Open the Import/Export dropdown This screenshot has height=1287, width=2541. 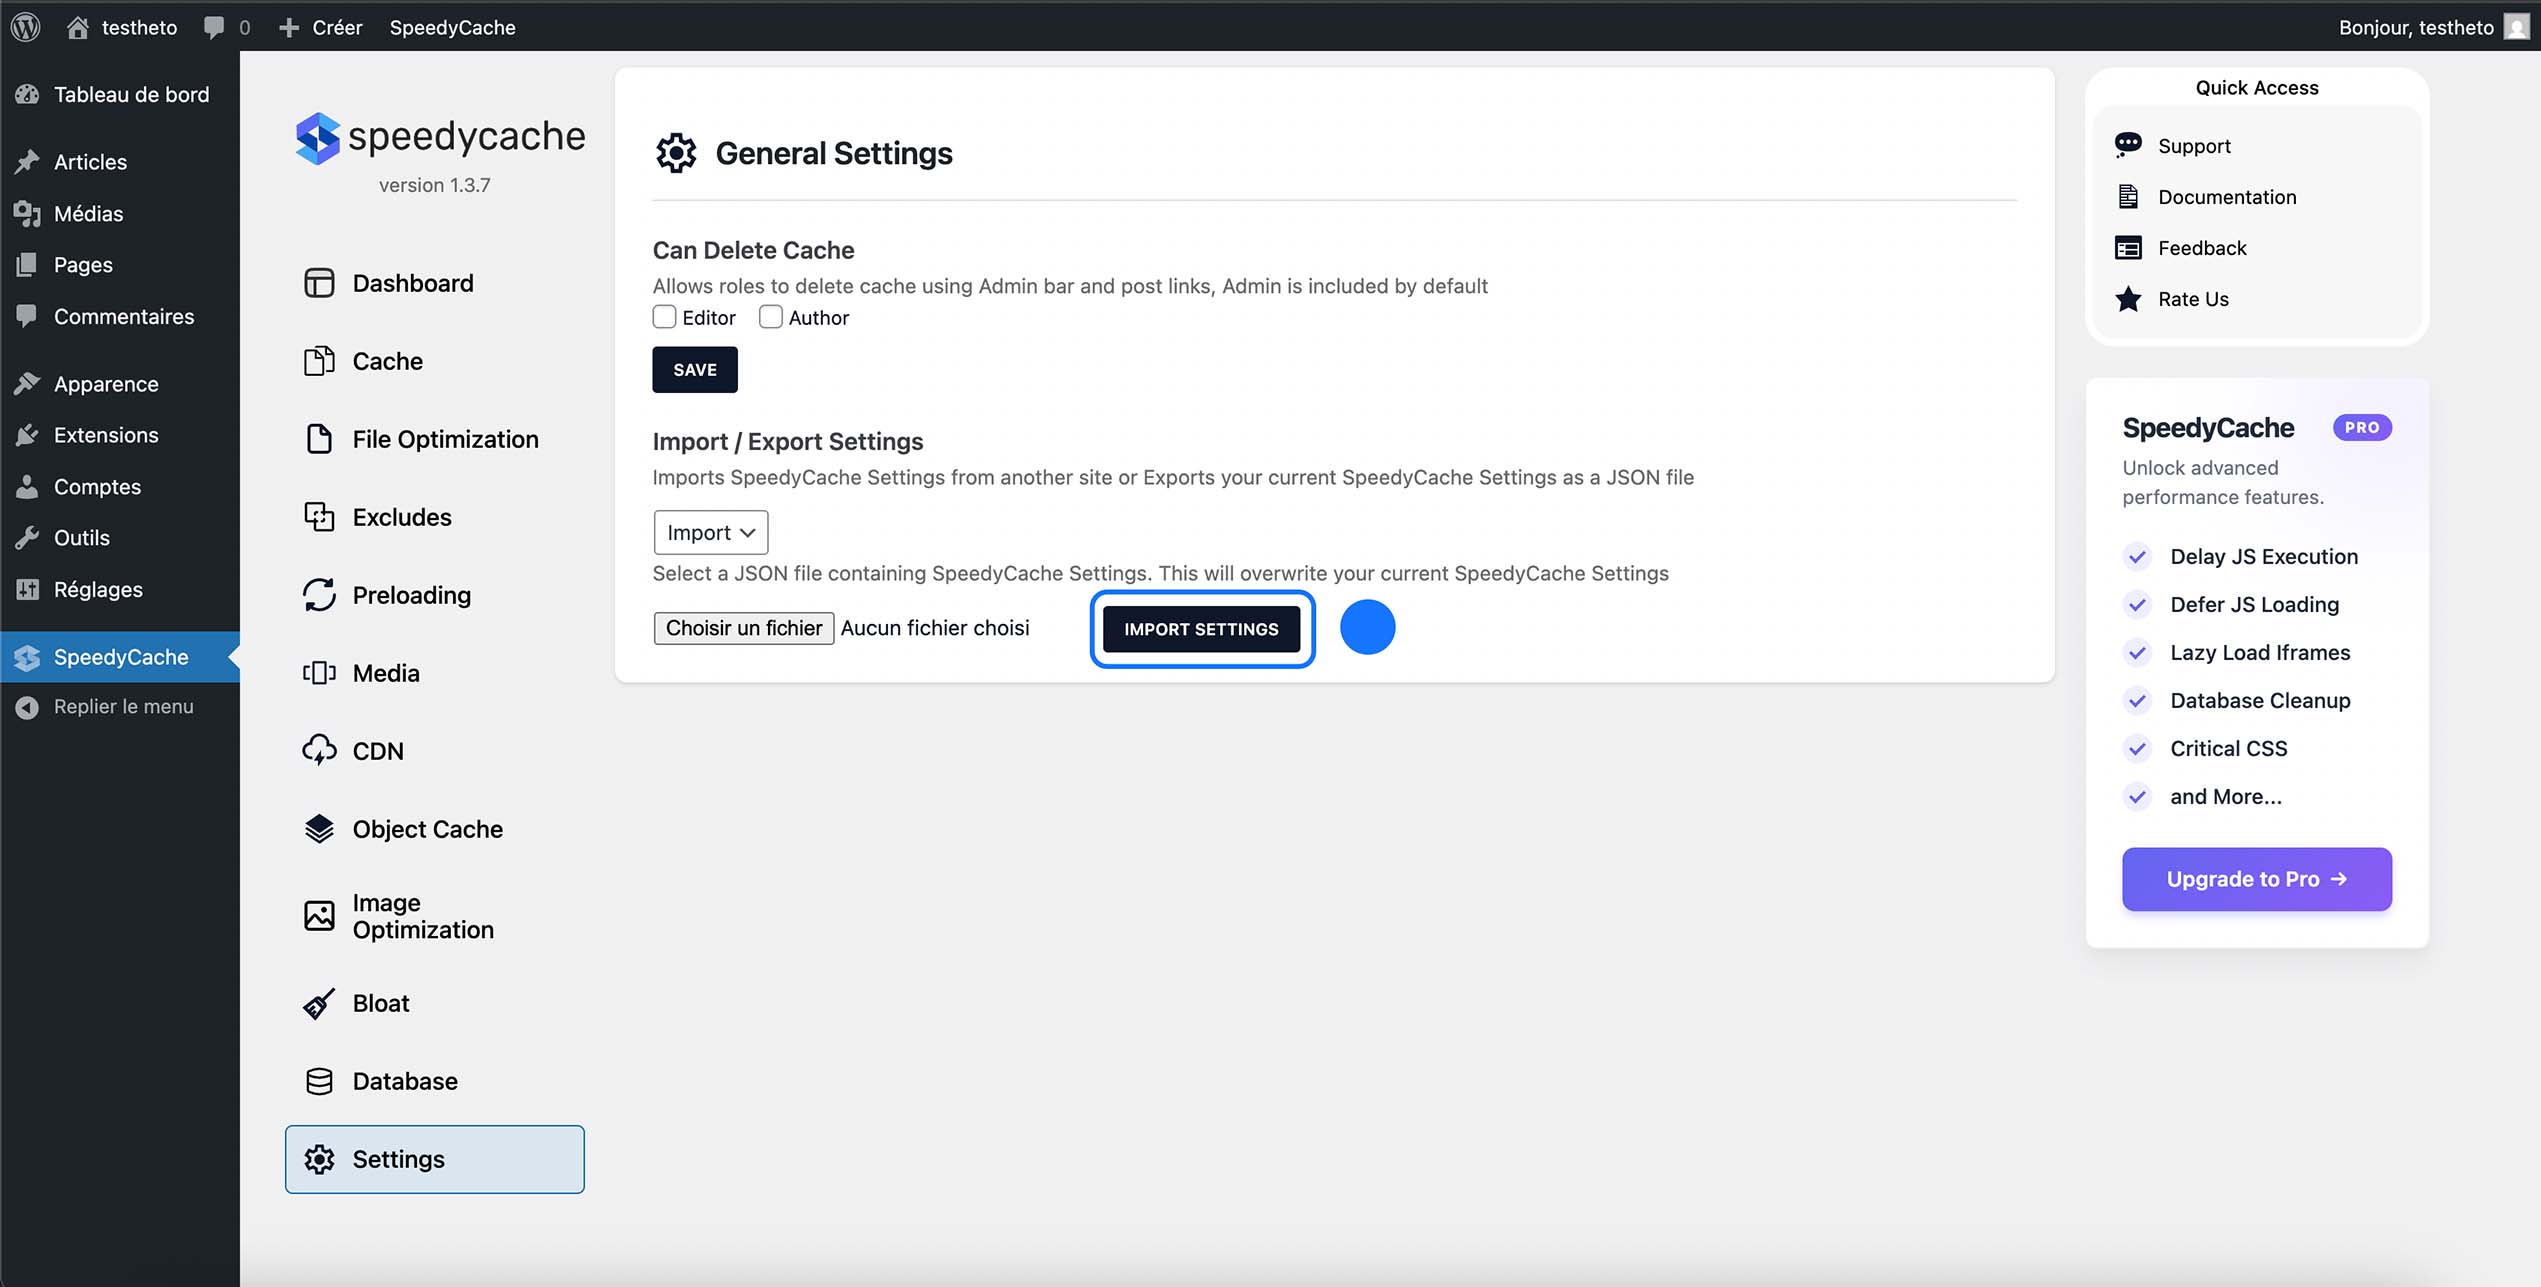click(710, 532)
